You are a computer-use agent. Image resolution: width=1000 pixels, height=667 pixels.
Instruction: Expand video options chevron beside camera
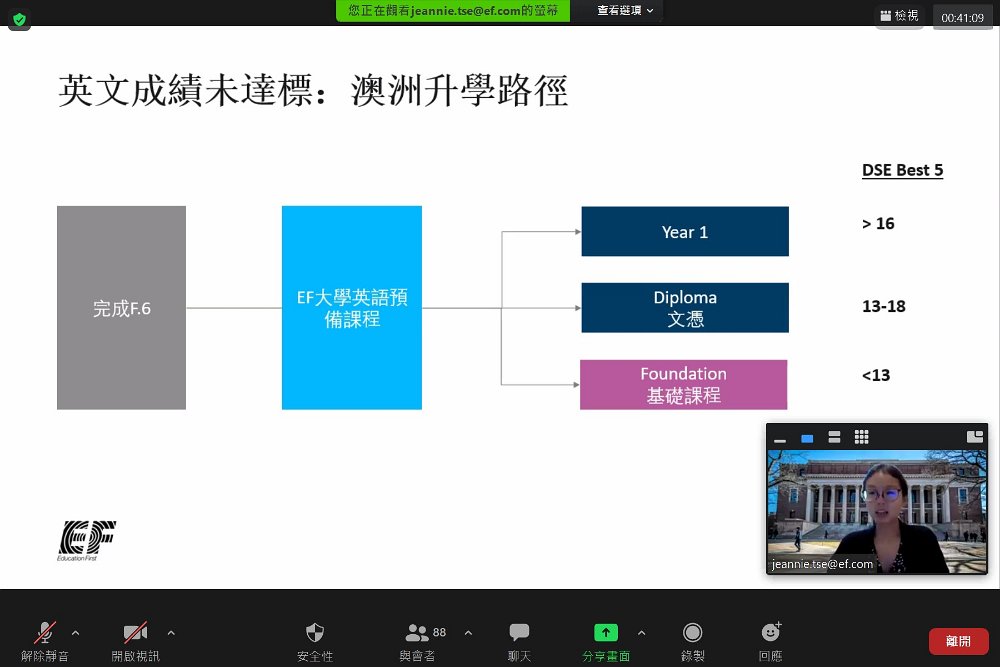pyautogui.click(x=171, y=633)
